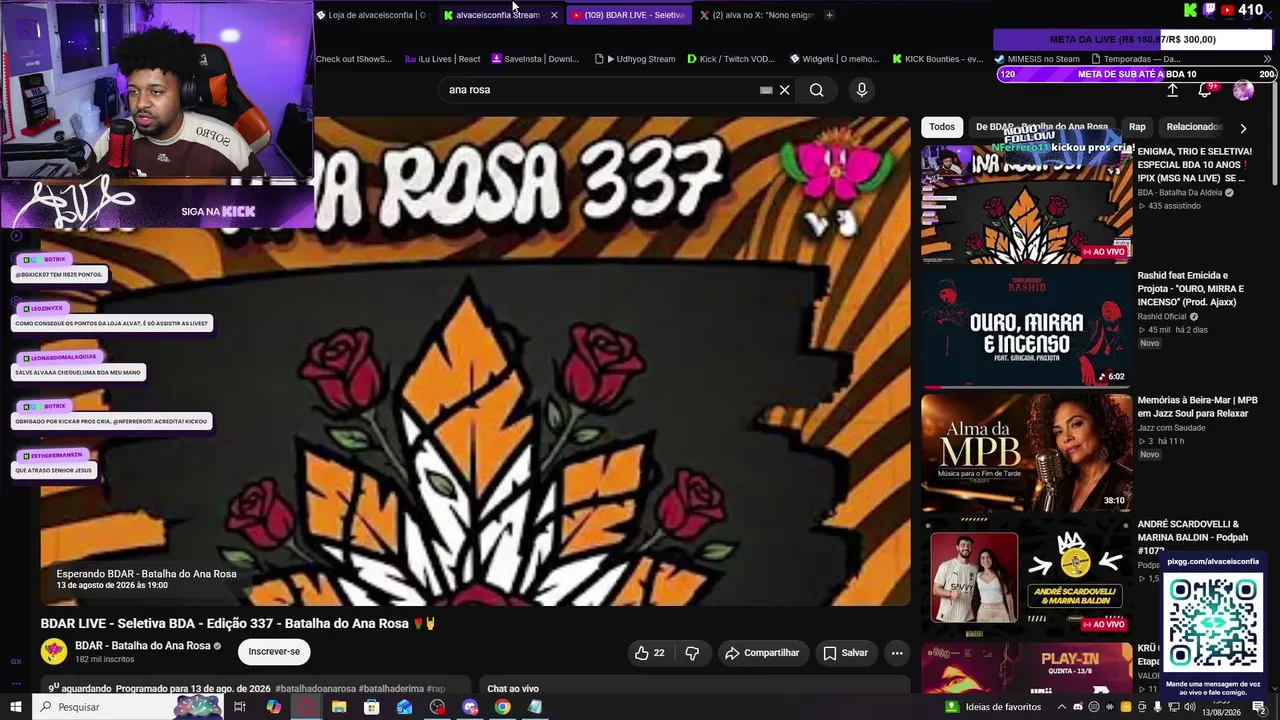Show hidden bookmarks with the double chevron
1280x720 pixels.
(x=1267, y=59)
